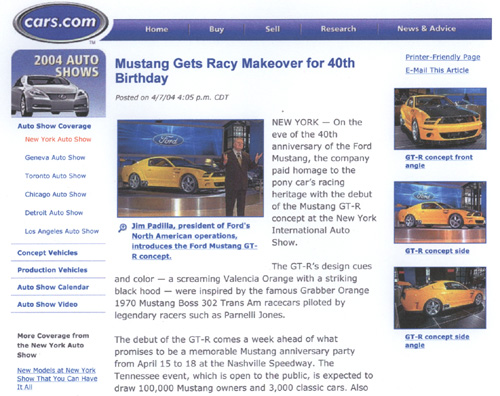
Task: Click the article headline 'Mustang Gets Racy Makeover'
Action: point(235,71)
